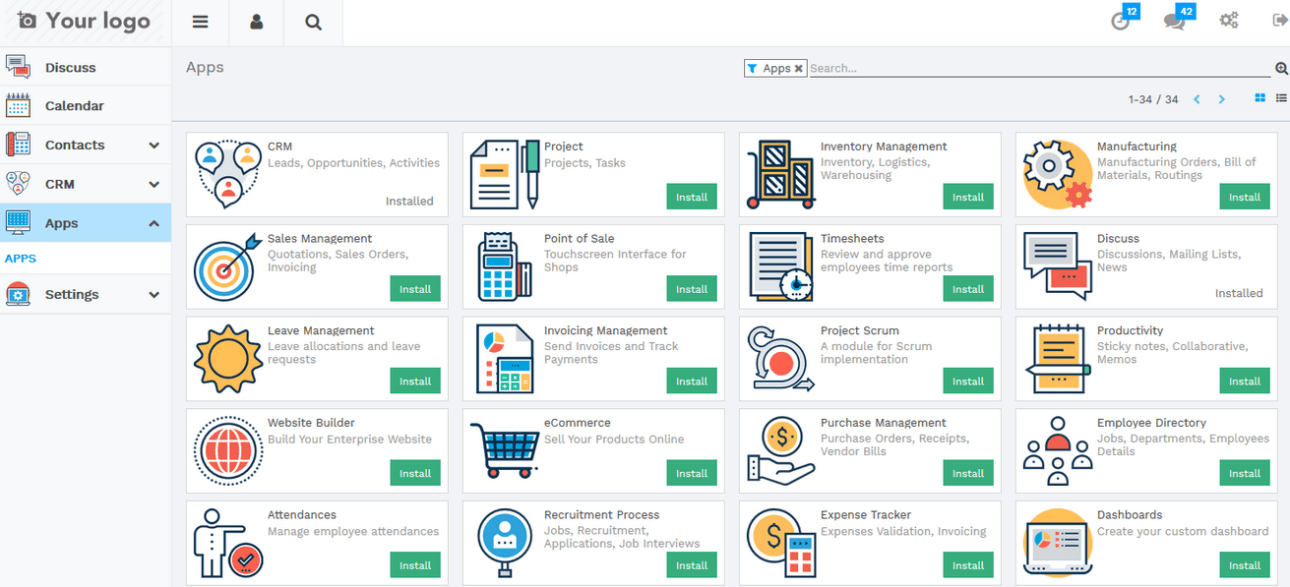Open Discuss in the sidebar

pos(85,67)
